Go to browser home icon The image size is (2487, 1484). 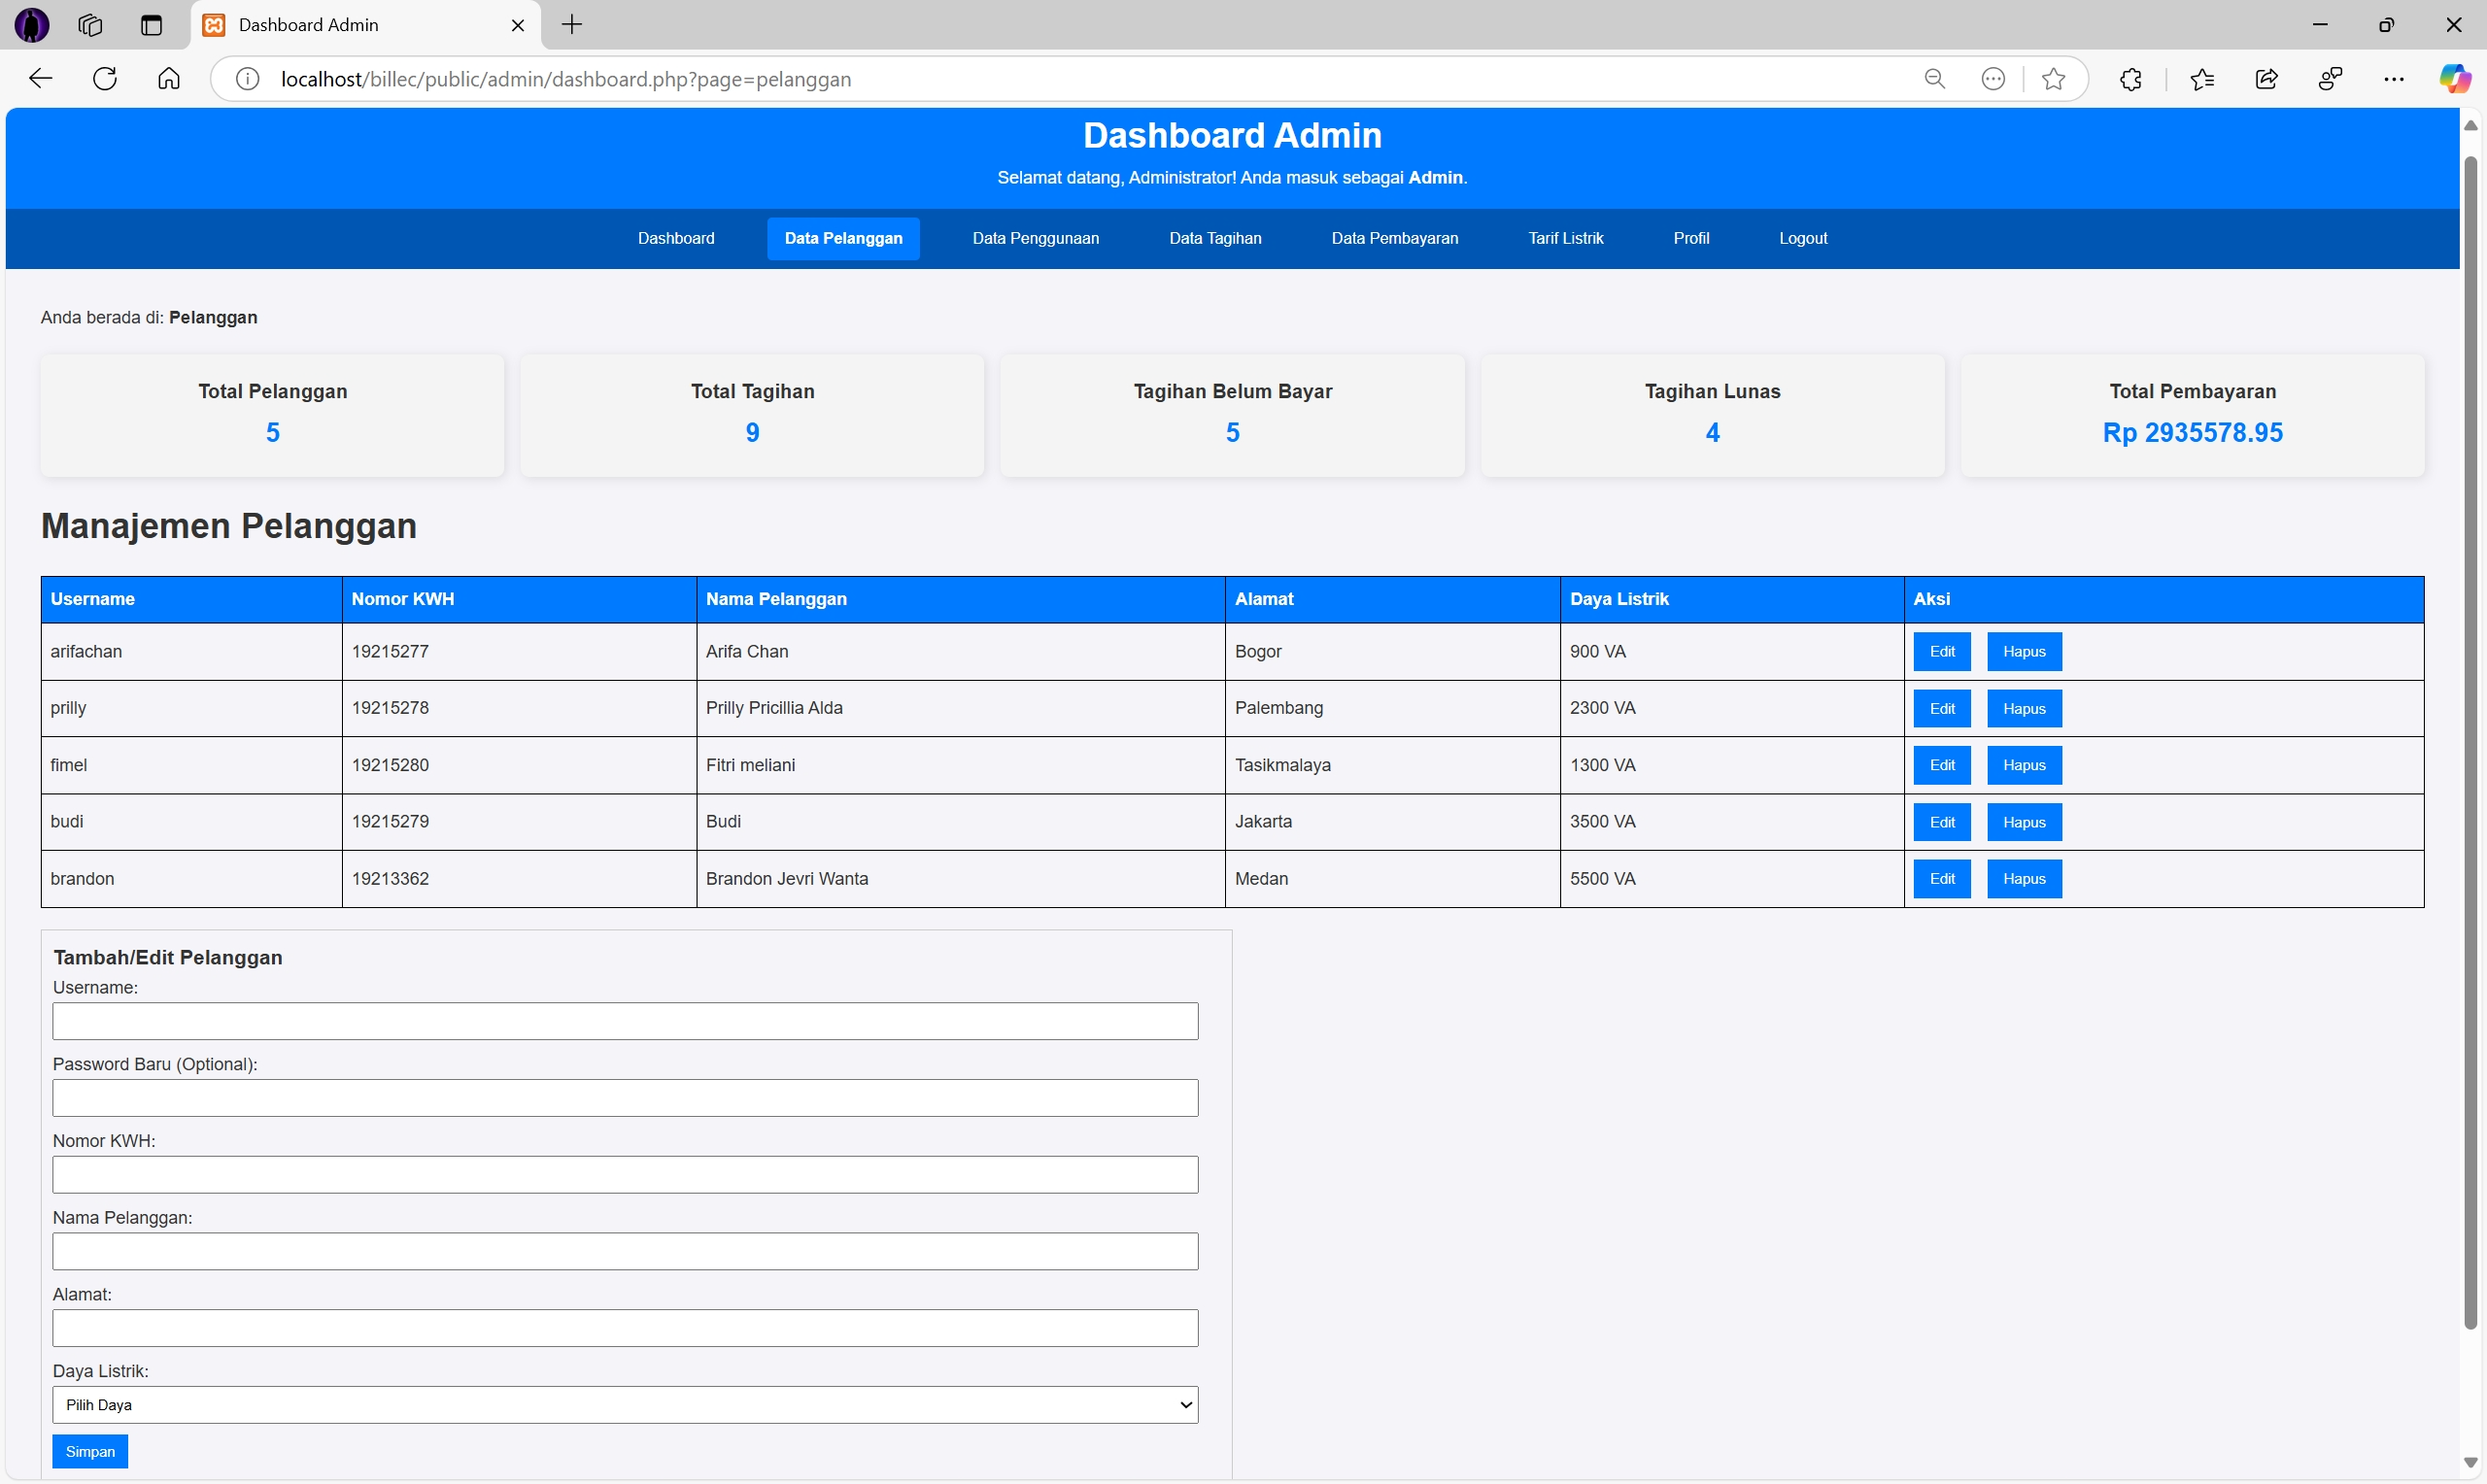click(169, 79)
